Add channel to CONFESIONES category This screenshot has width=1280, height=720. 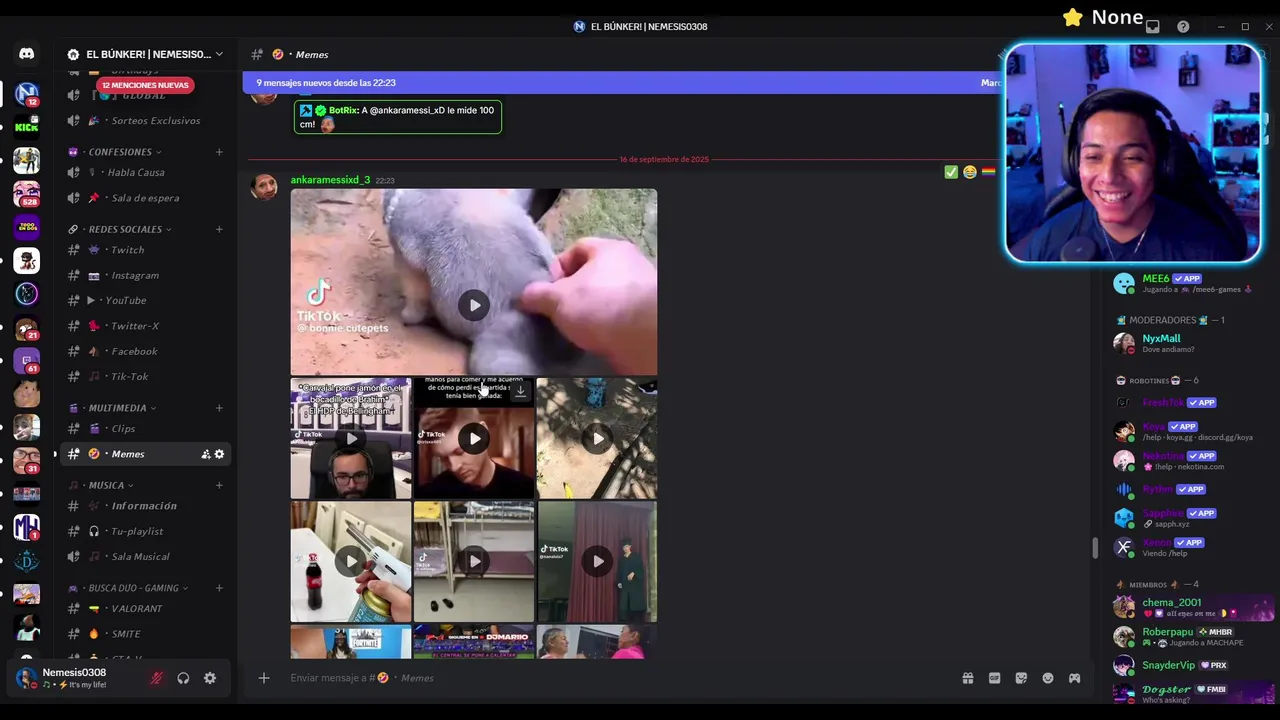[219, 152]
